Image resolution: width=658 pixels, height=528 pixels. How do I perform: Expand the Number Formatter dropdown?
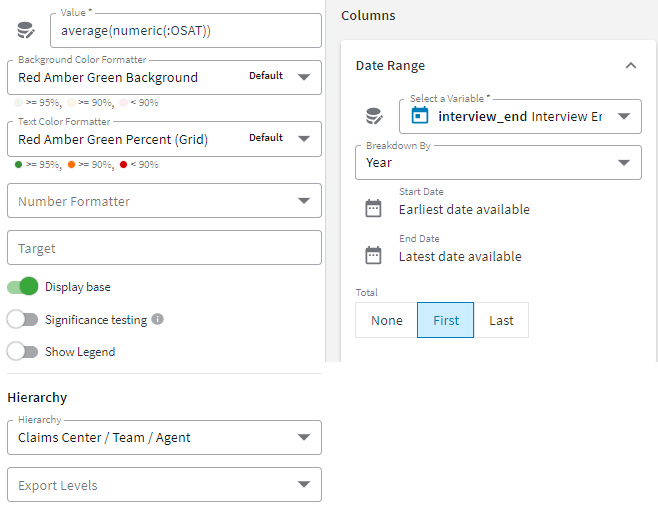164,201
